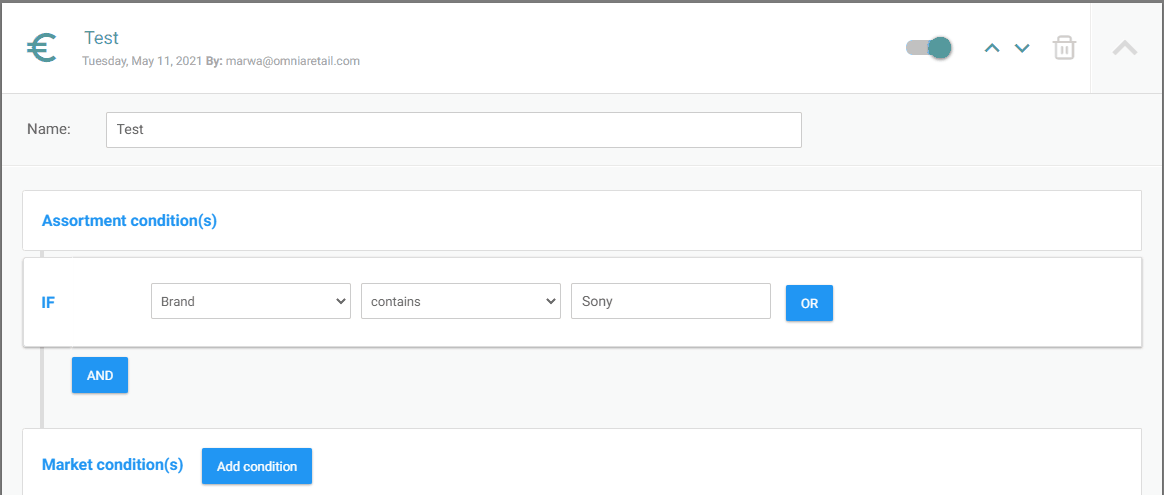The width and height of the screenshot is (1164, 495).
Task: Delete the Test rule with trash icon
Action: pos(1064,48)
